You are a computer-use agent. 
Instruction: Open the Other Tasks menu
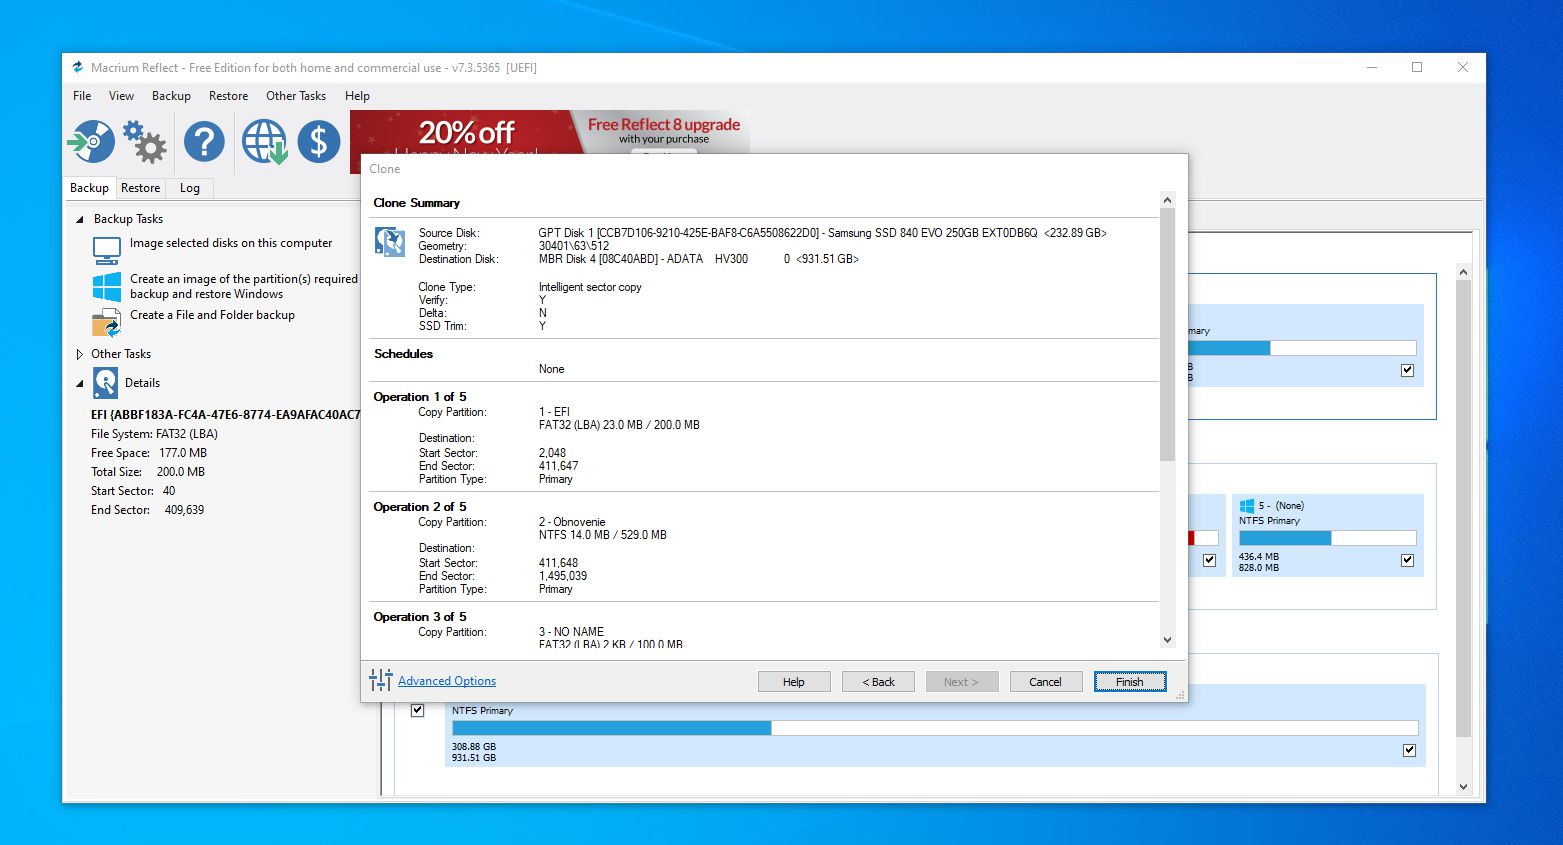tap(296, 96)
